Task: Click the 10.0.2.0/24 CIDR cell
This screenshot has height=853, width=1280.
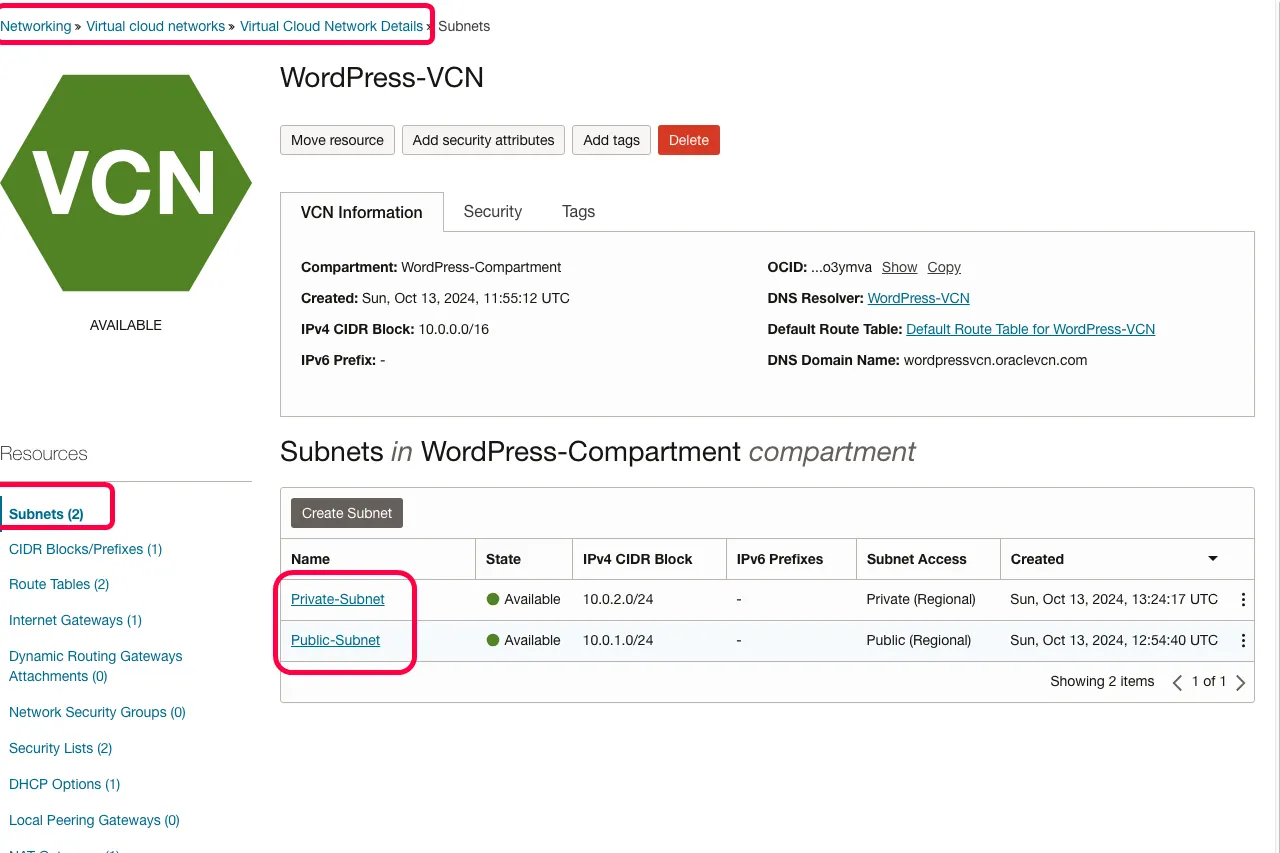Action: (618, 599)
